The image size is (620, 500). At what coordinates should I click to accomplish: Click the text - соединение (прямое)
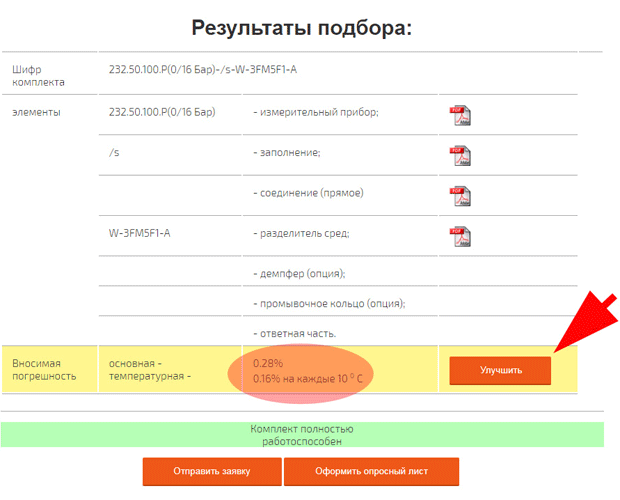point(308,193)
